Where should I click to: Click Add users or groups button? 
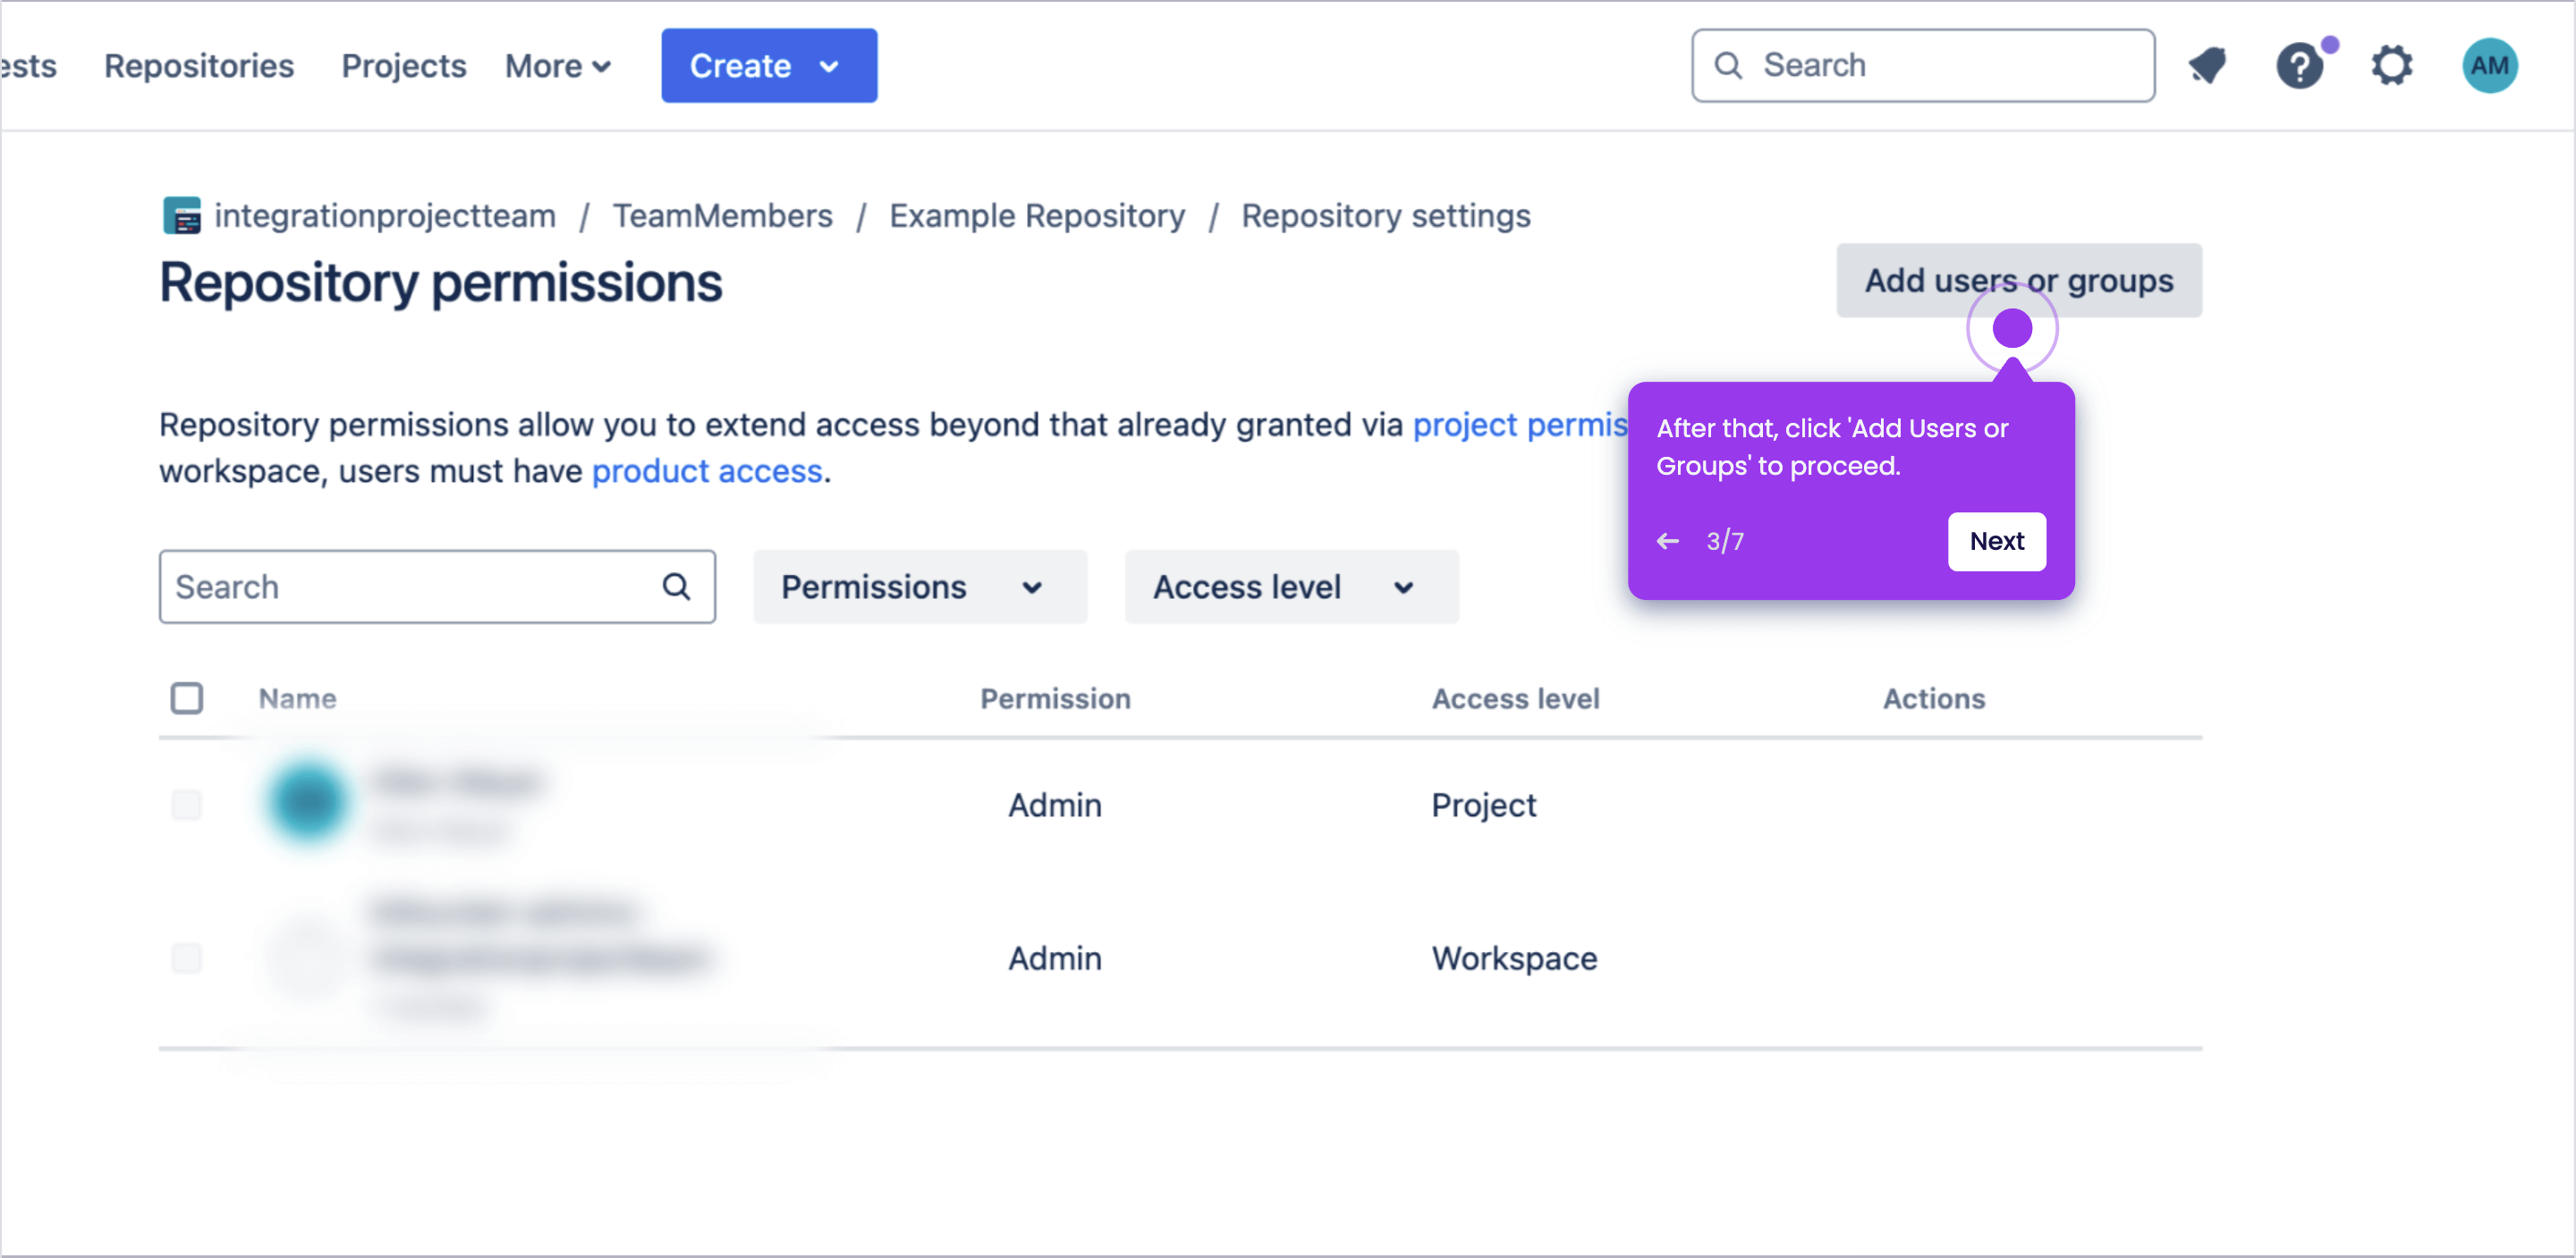click(2018, 281)
